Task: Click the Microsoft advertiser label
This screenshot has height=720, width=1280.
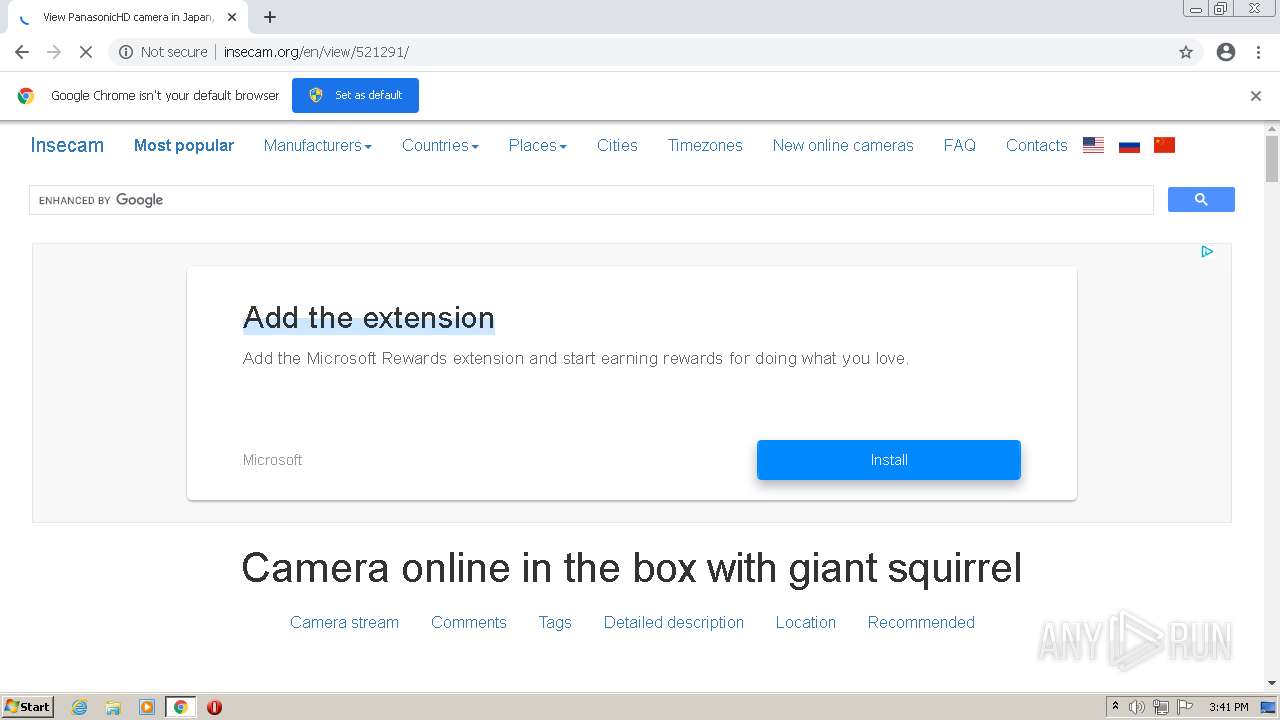Action: tap(272, 460)
